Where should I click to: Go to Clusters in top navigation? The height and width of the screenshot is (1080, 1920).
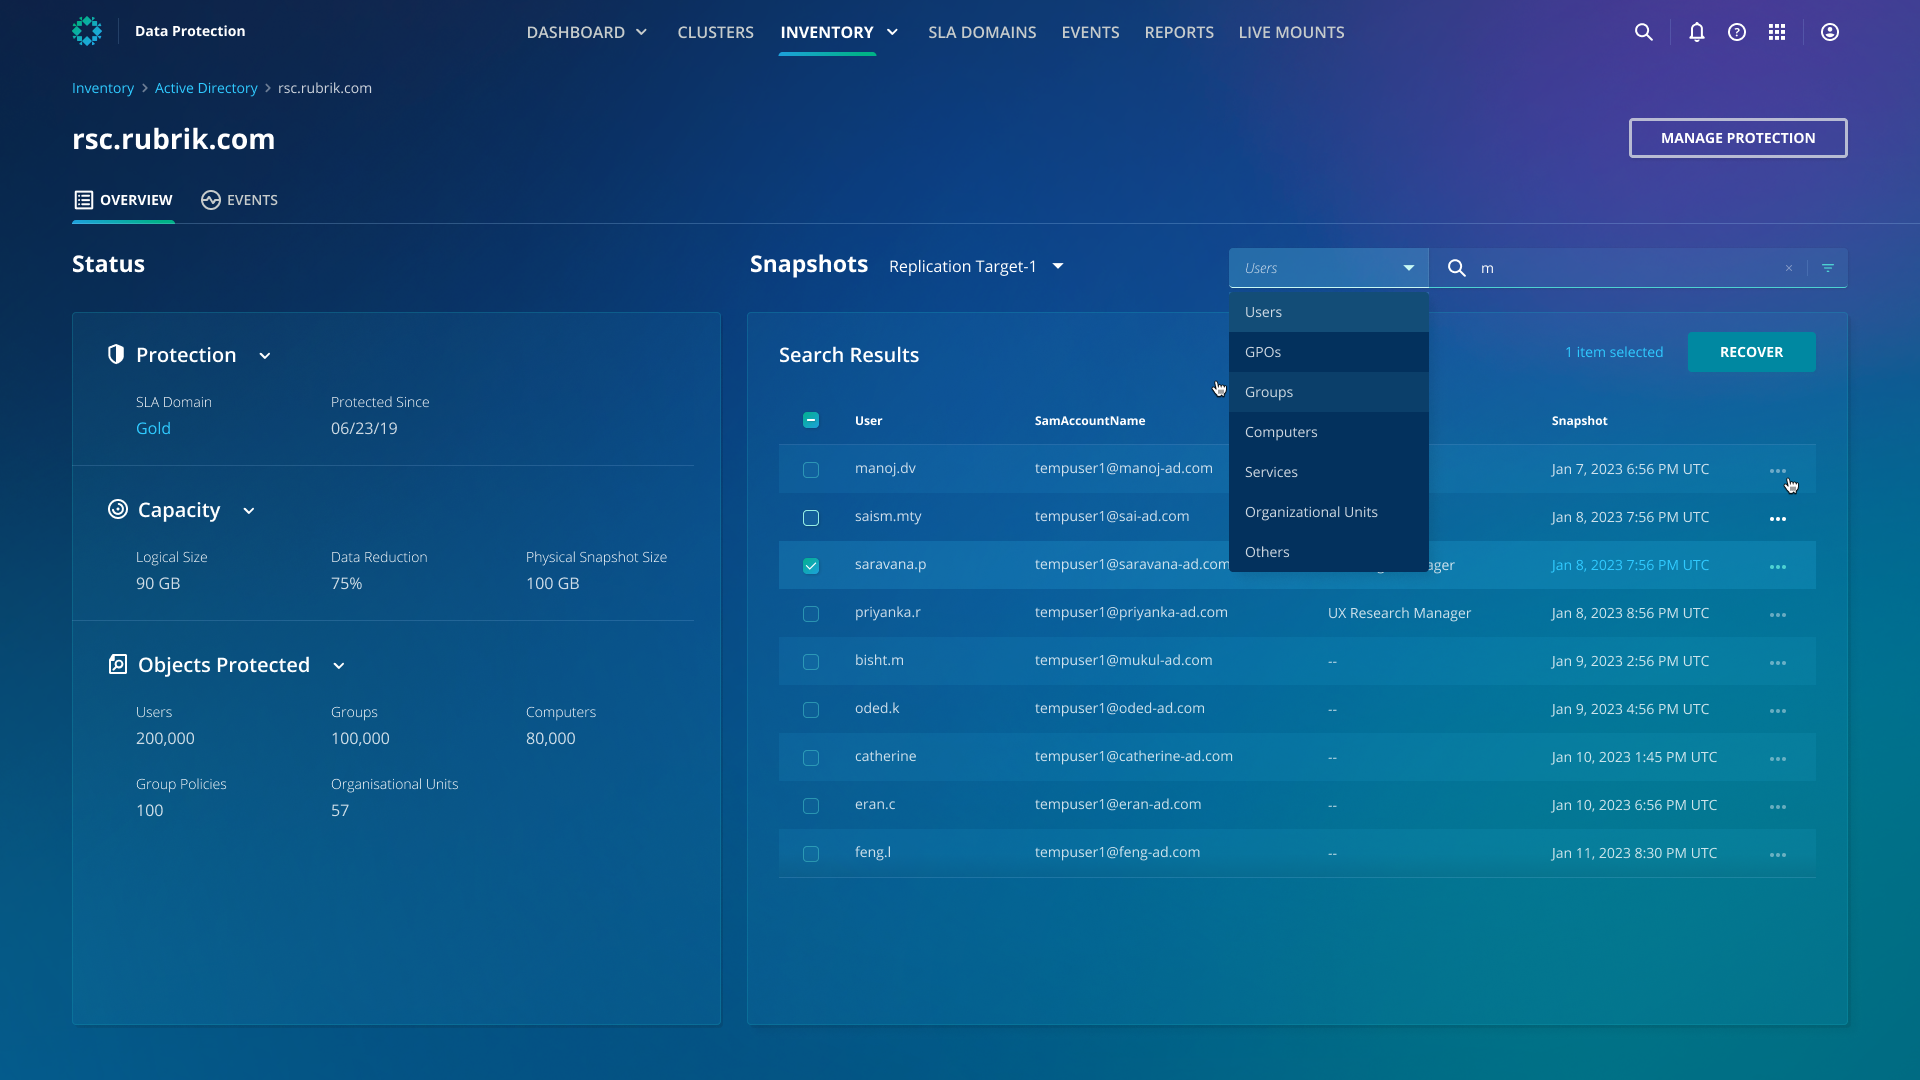pos(716,32)
